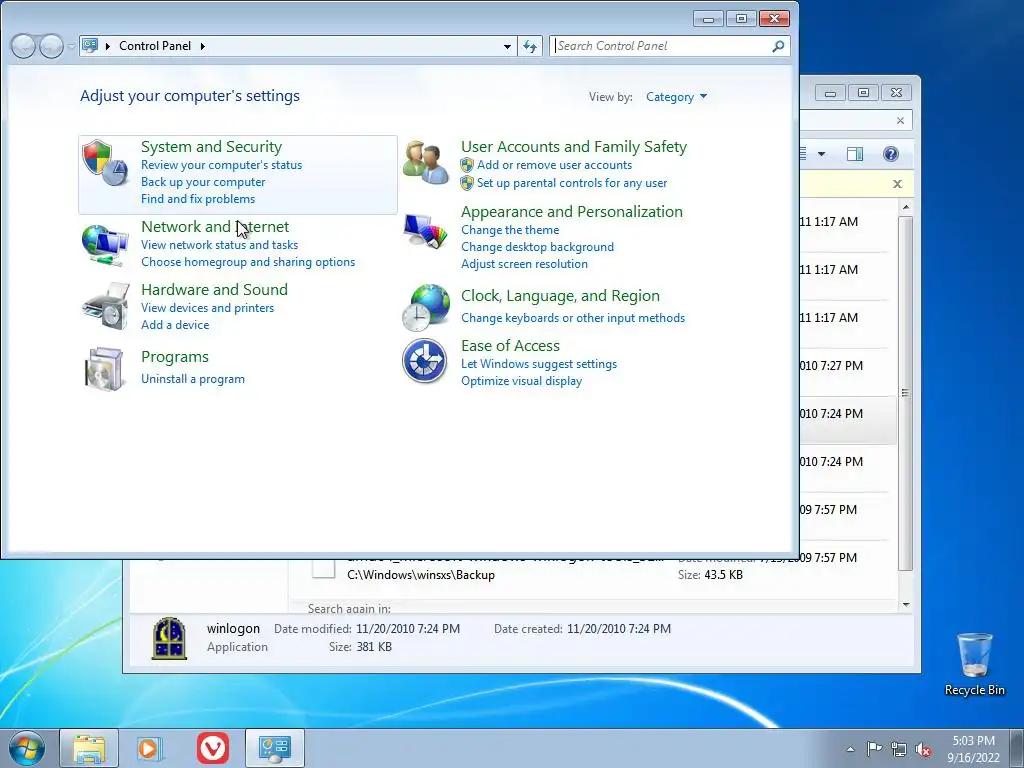Click the clock and date in the taskbar

(973, 749)
